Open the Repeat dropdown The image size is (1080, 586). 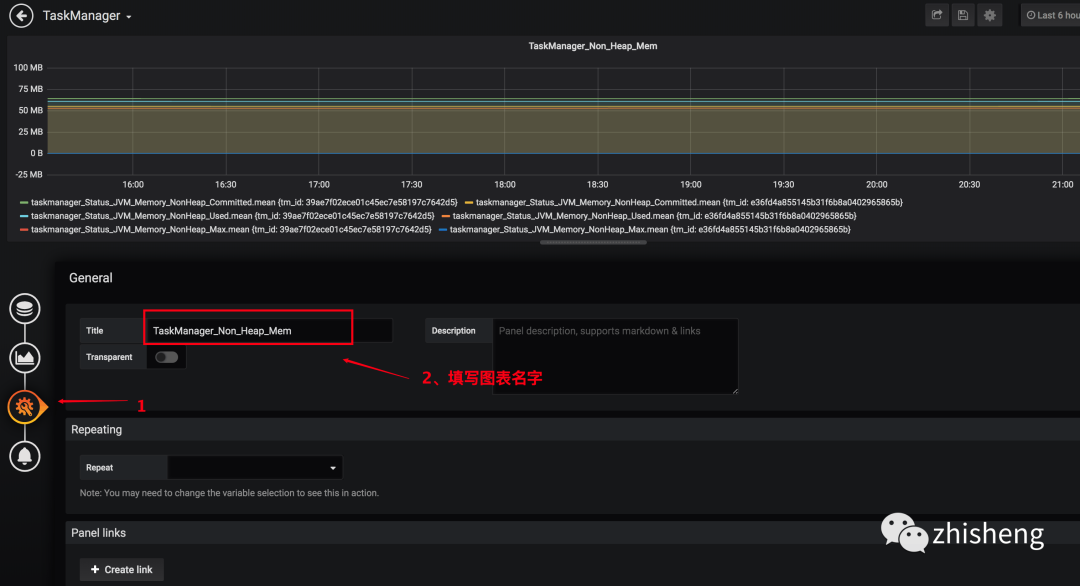tap(255, 468)
